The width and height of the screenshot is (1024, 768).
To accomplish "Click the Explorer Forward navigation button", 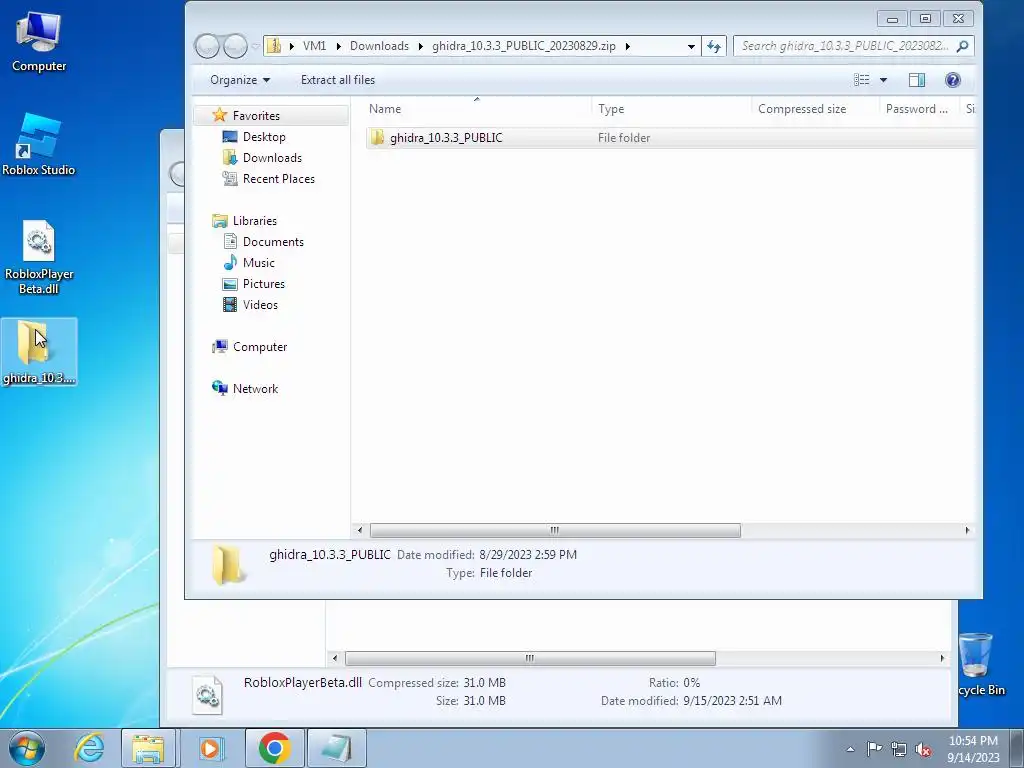I will point(235,46).
